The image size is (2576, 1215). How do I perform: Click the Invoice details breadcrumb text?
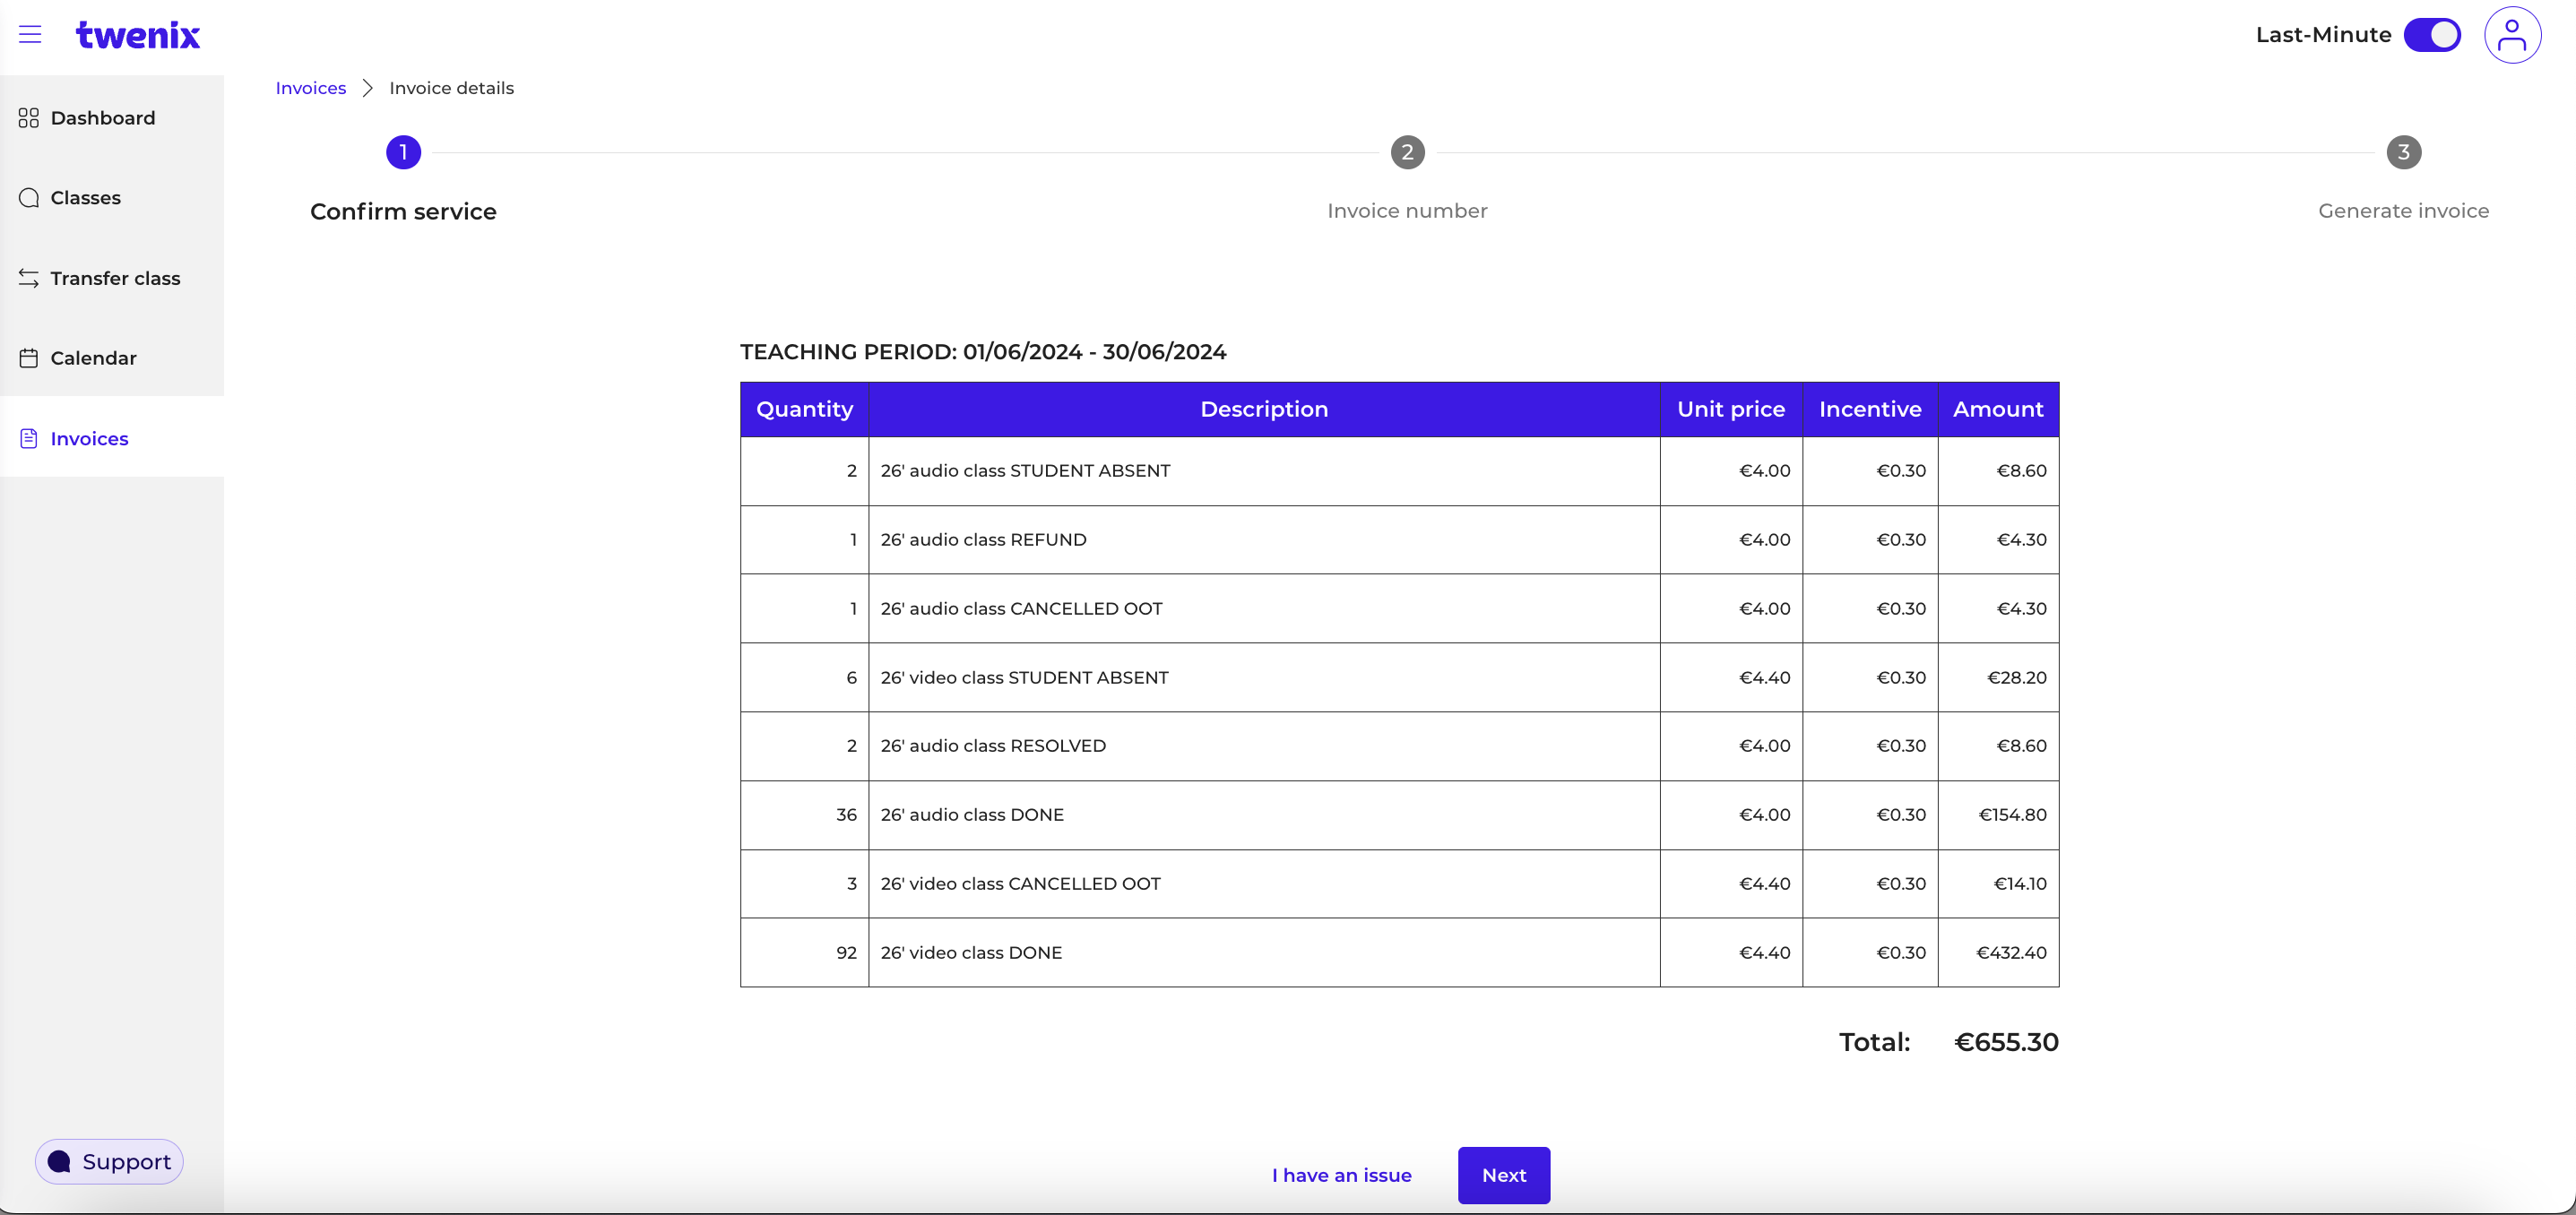tap(451, 88)
